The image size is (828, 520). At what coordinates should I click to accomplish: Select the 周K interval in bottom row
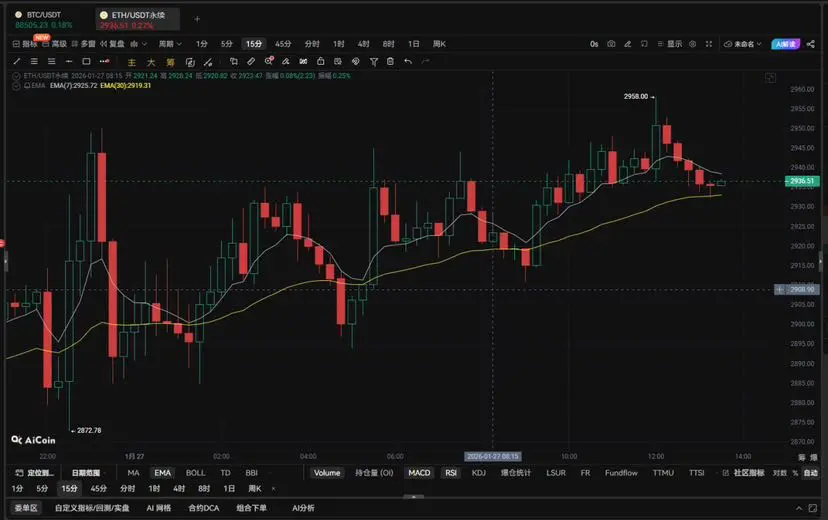click(x=255, y=489)
